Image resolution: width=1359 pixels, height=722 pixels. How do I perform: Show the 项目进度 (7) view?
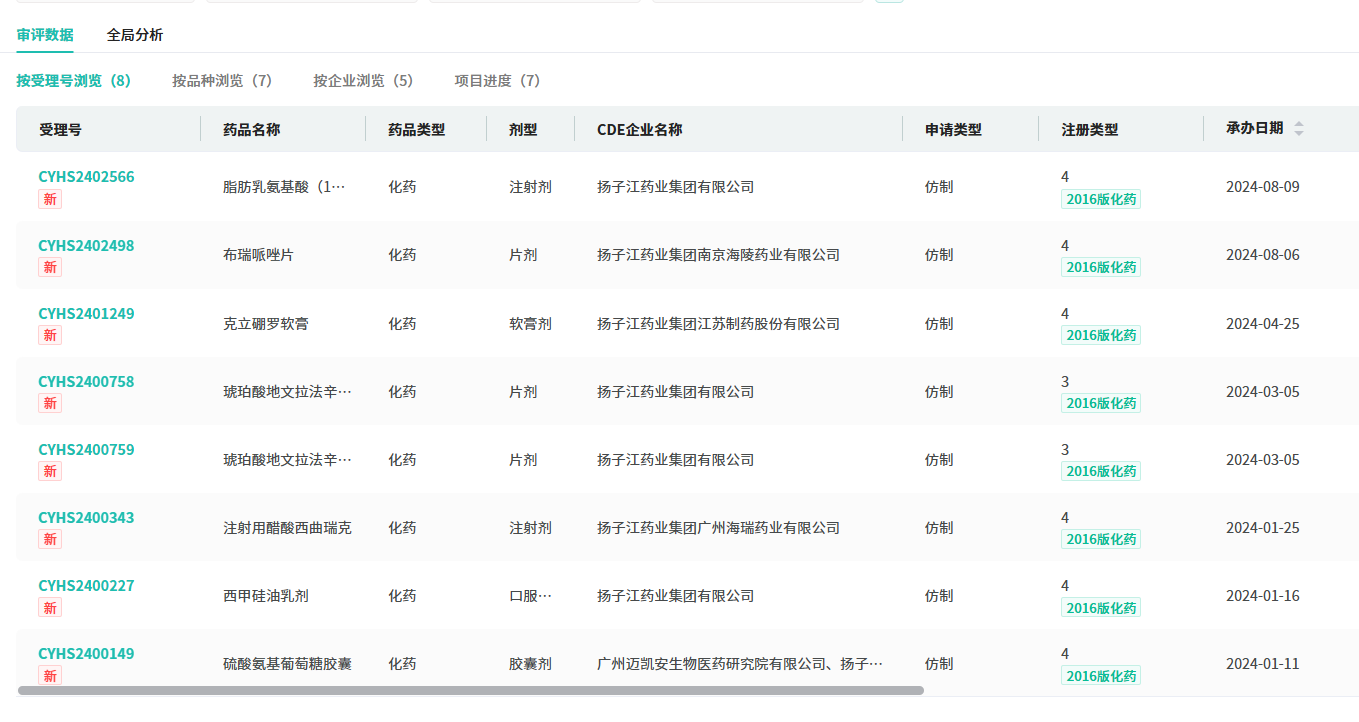tap(497, 81)
